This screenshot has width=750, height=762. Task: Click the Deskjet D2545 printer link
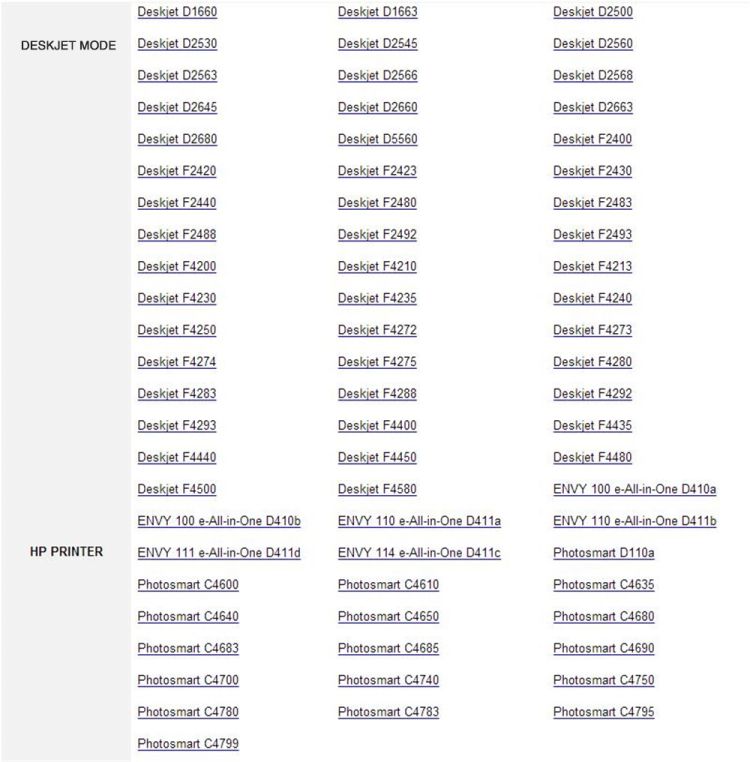point(377,44)
